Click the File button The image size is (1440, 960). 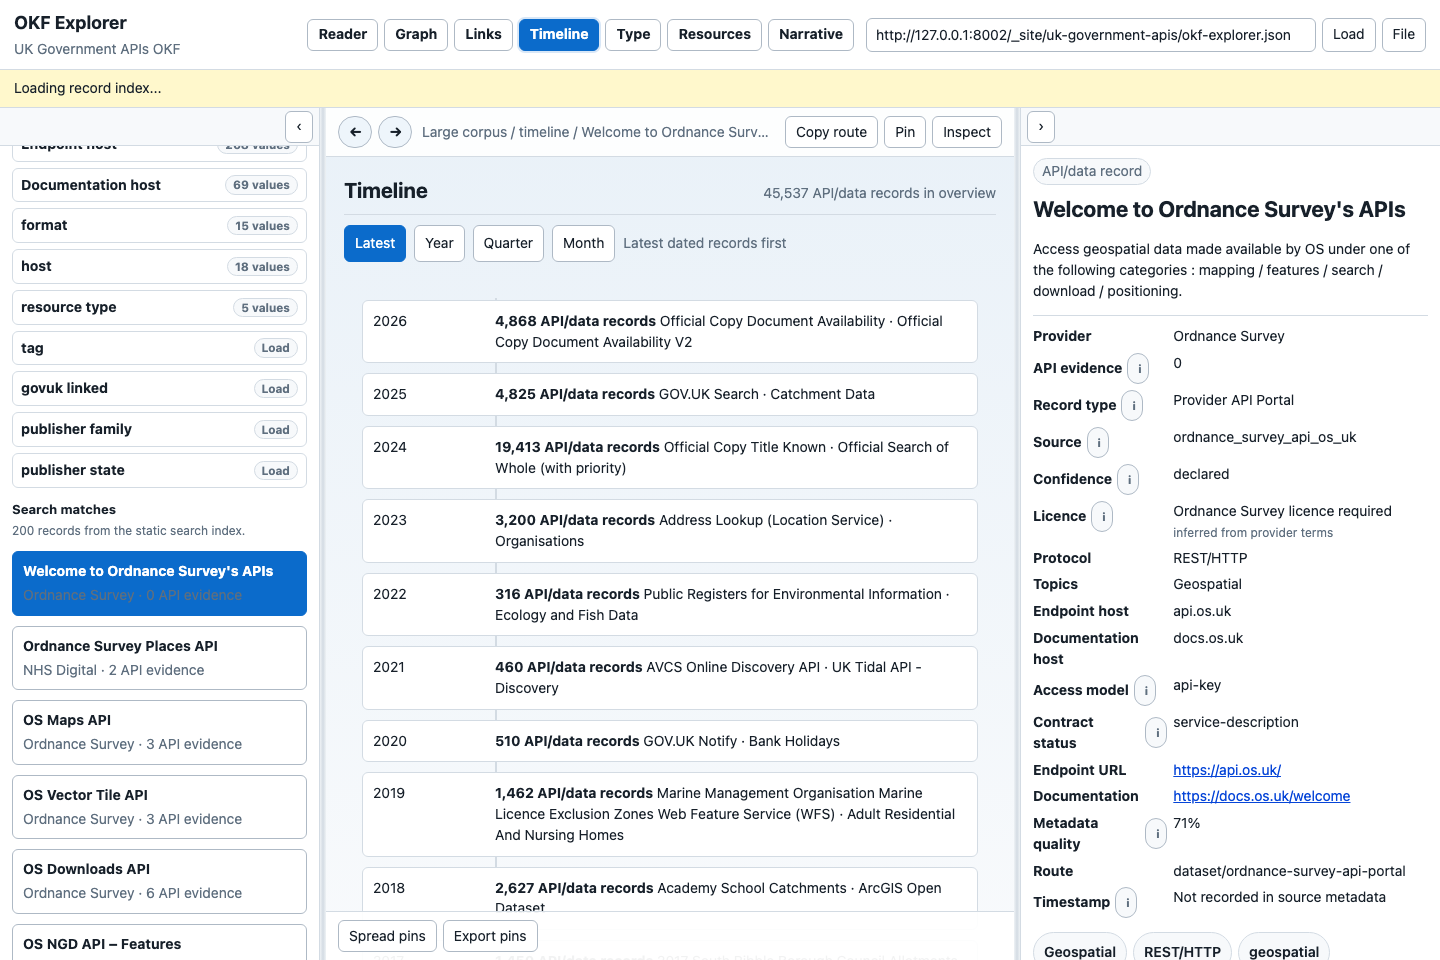point(1403,34)
